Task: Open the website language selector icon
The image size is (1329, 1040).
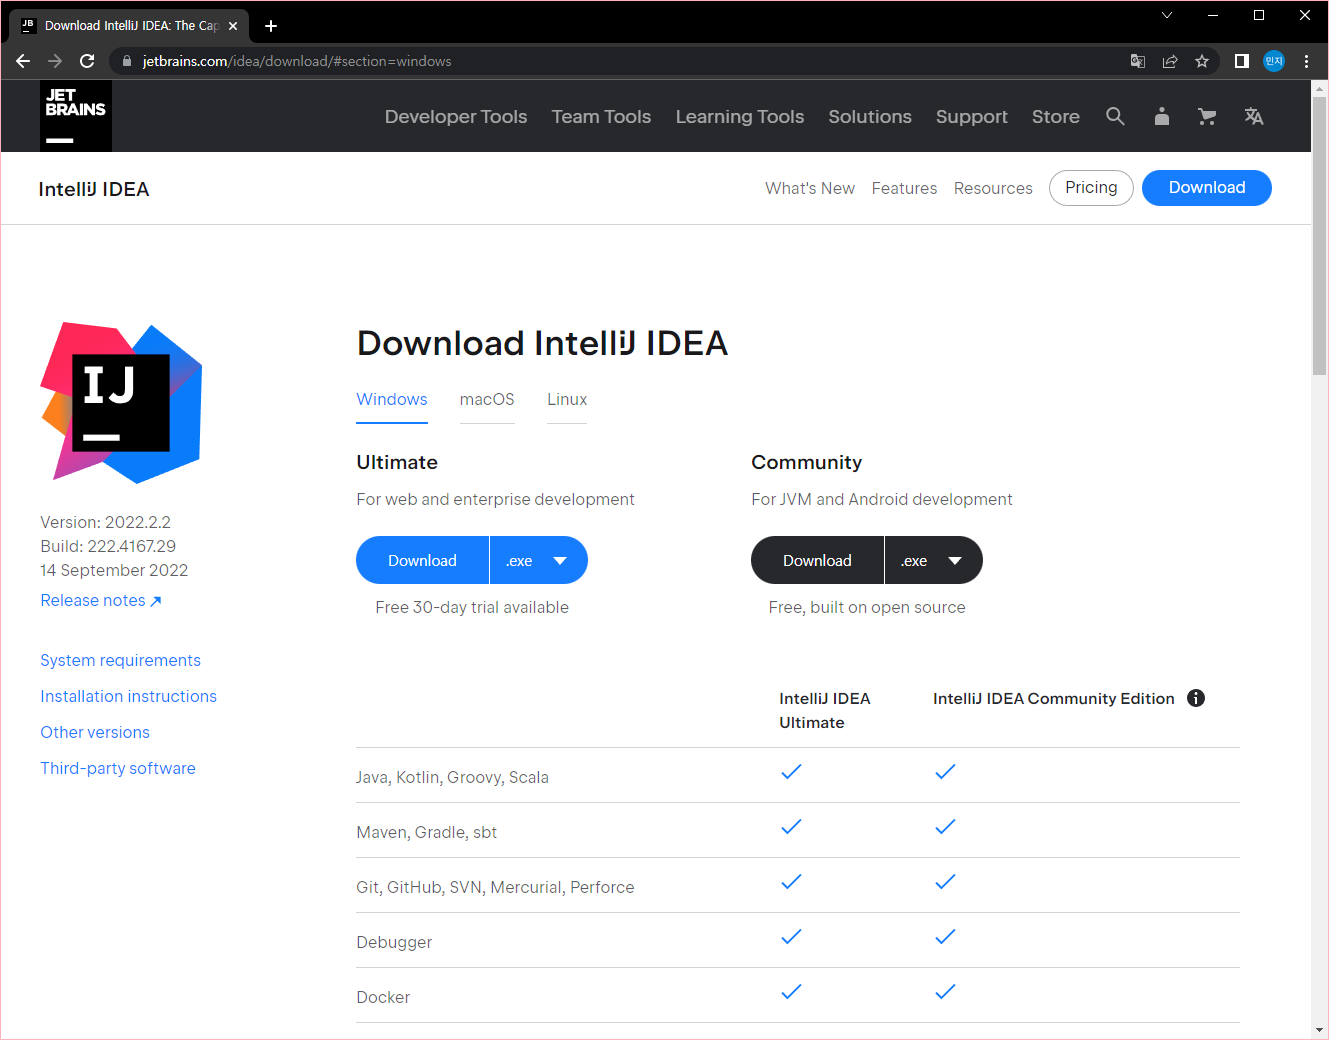Action: point(1254,116)
